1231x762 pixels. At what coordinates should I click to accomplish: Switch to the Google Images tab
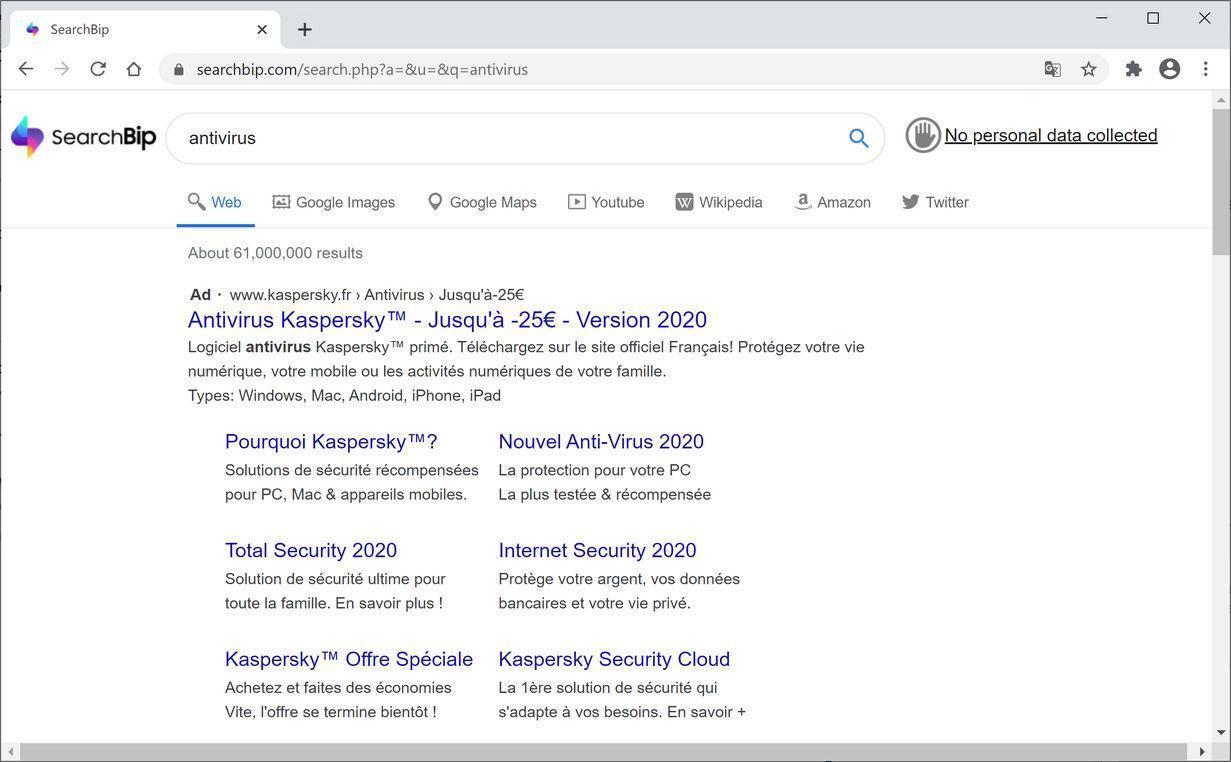pyautogui.click(x=334, y=202)
